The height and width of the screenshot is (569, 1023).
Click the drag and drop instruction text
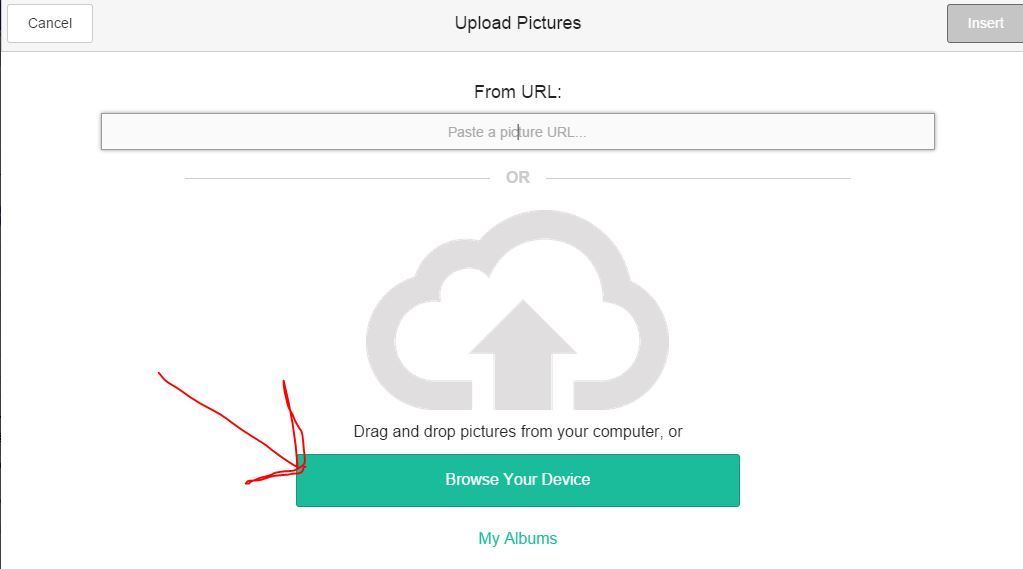517,432
